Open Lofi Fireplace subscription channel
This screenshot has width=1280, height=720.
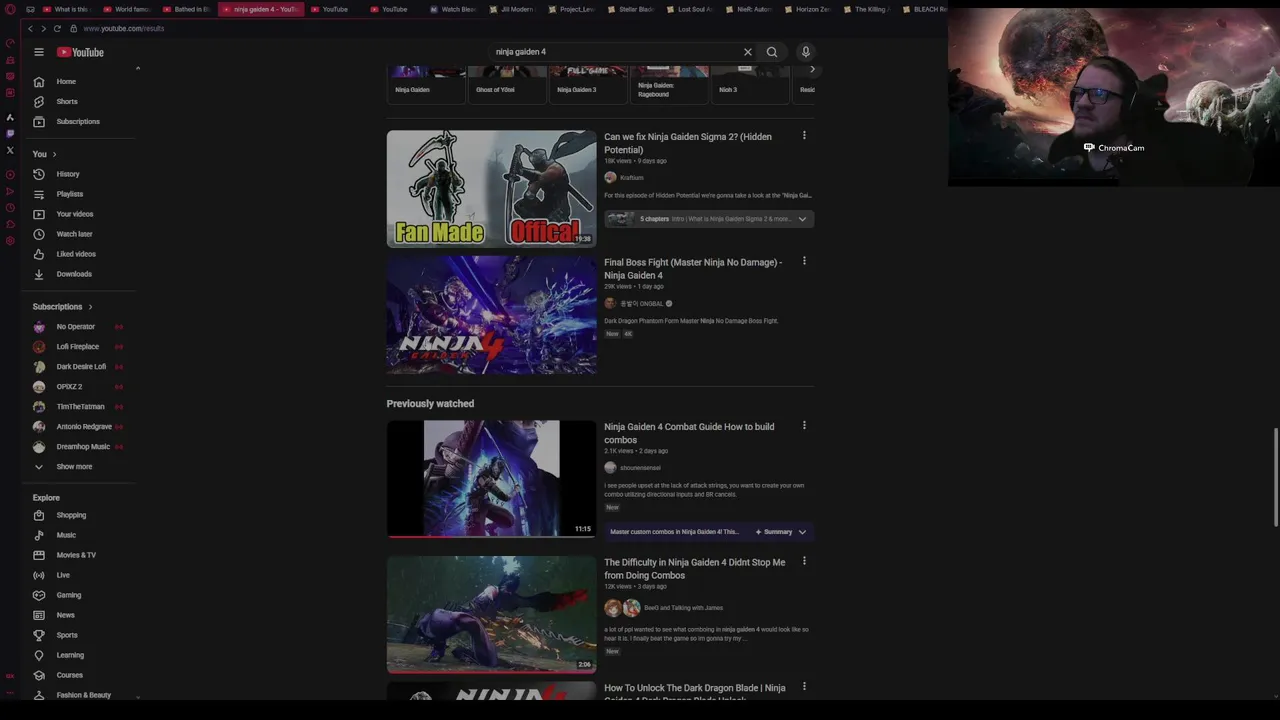click(x=80, y=347)
